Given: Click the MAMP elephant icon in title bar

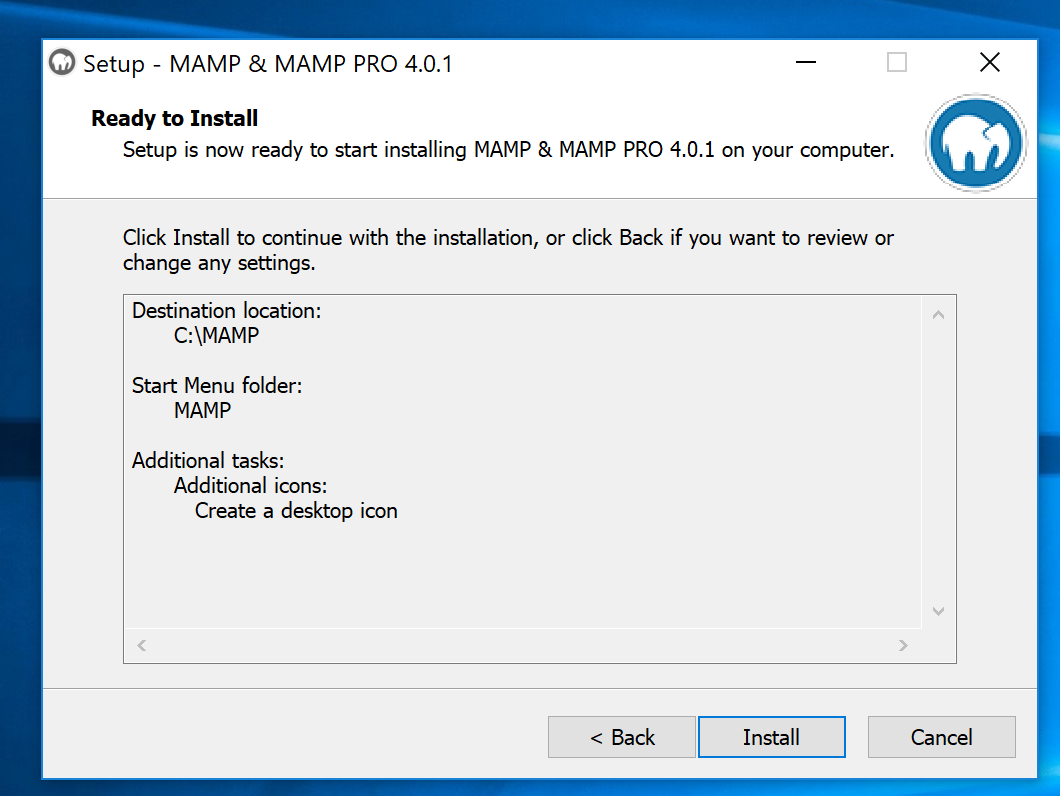Looking at the screenshot, I should 63,63.
